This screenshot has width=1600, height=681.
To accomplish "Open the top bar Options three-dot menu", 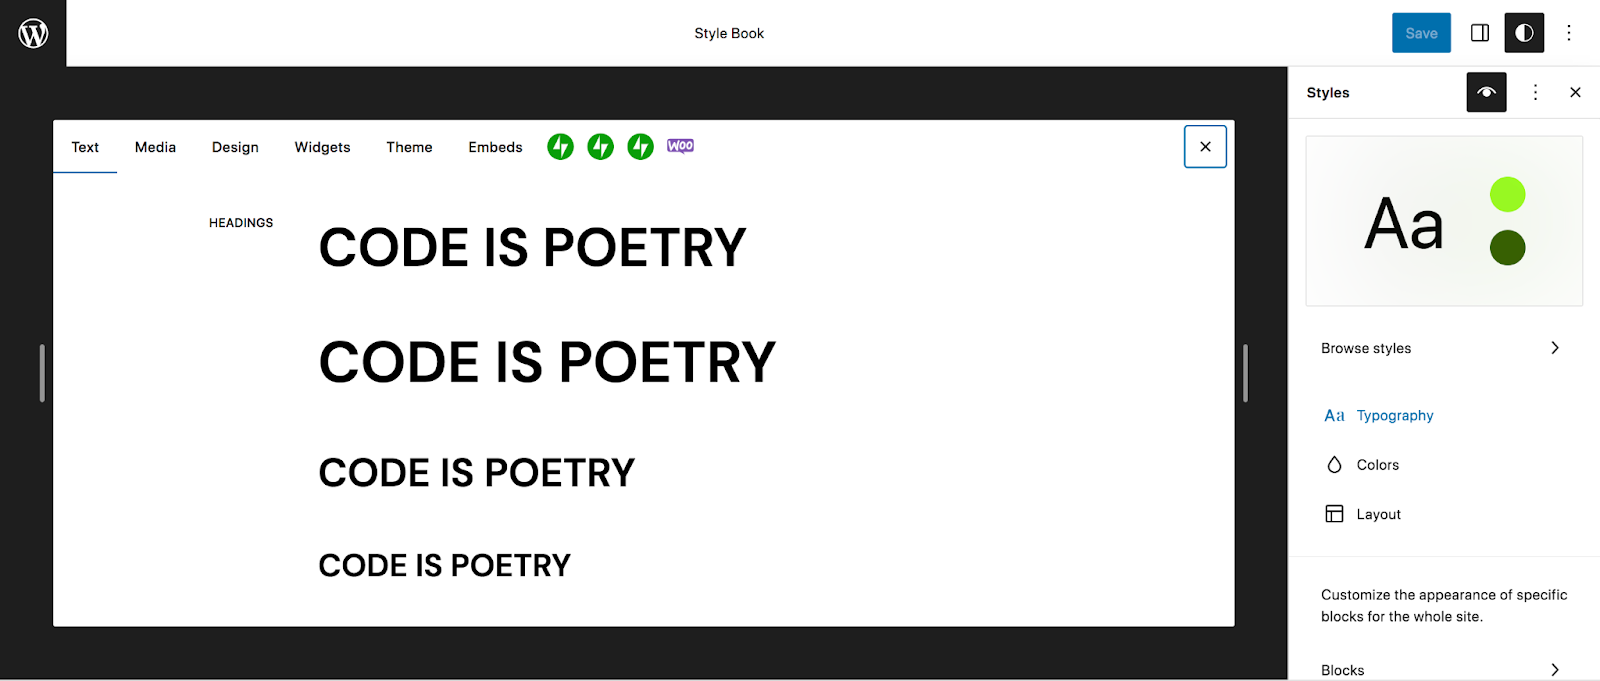I will tap(1568, 33).
